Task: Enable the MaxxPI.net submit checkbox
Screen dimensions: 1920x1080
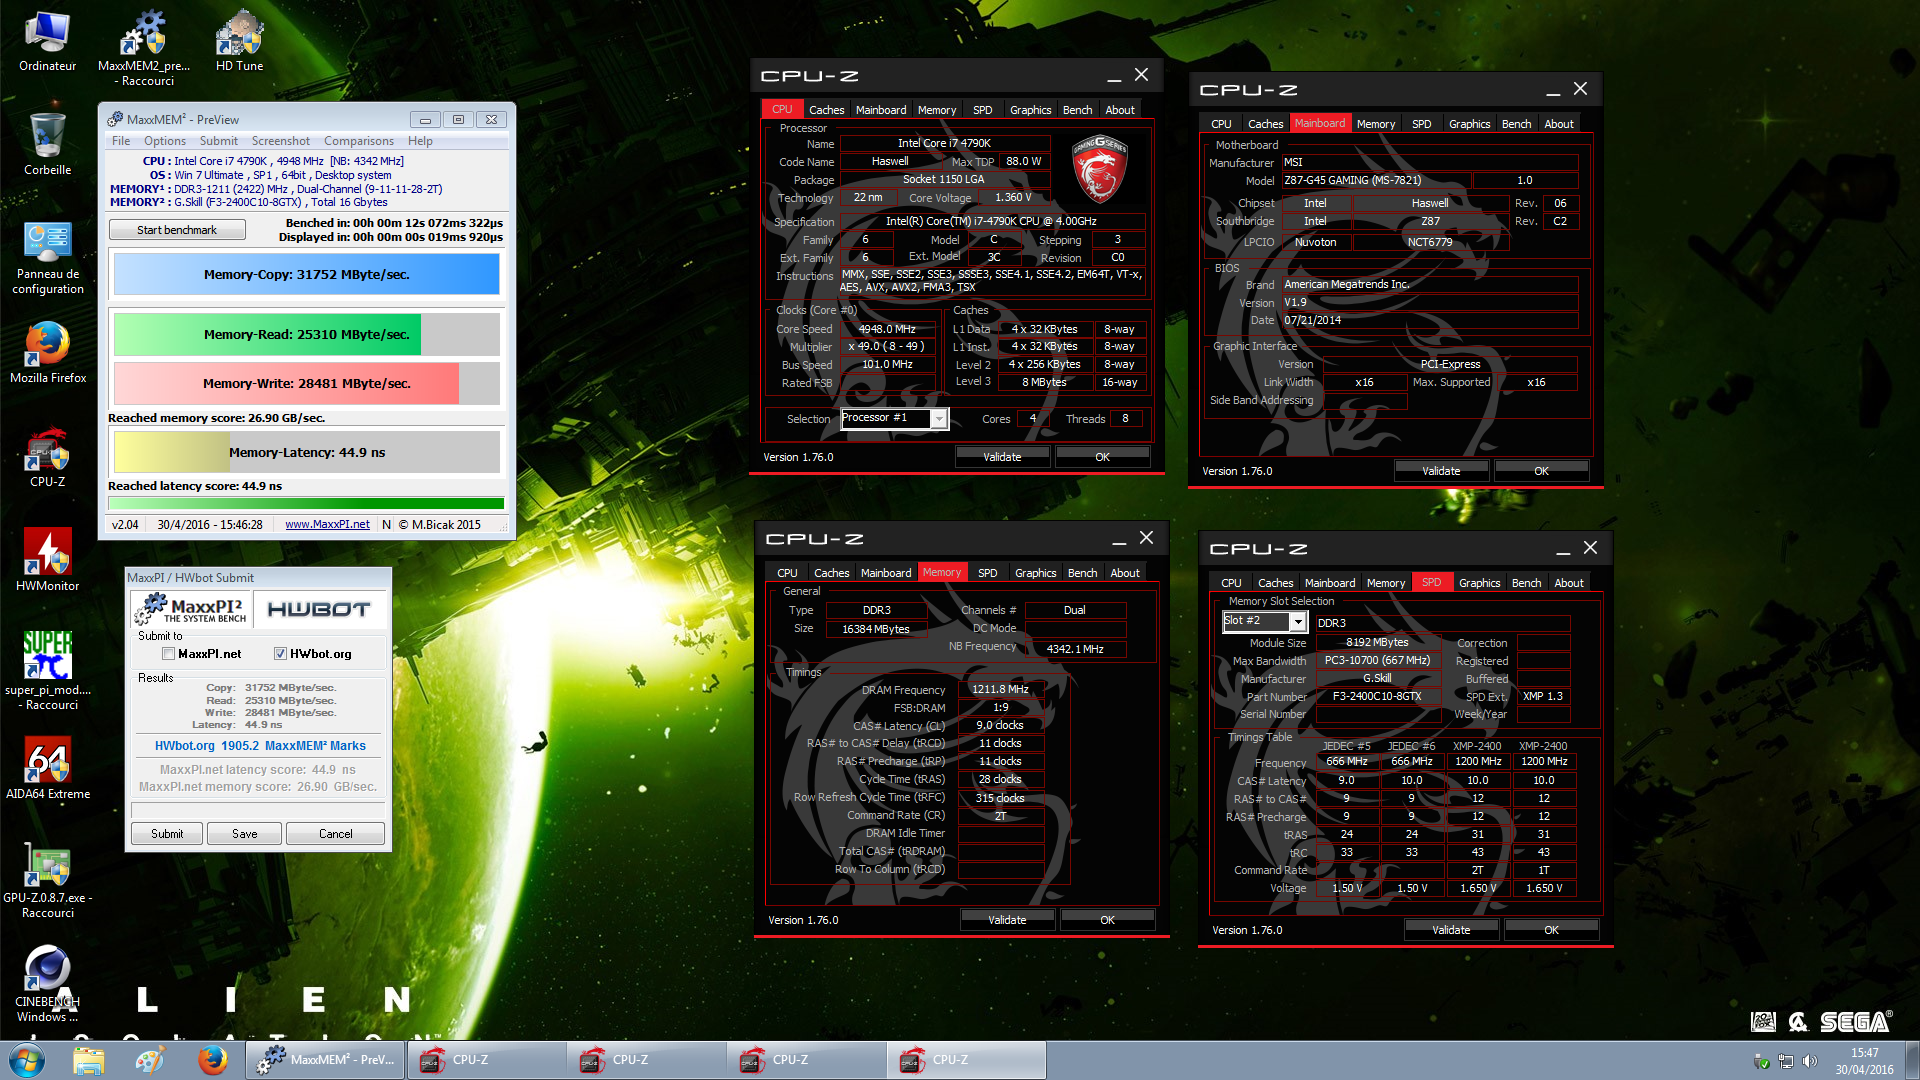Action: coord(168,654)
